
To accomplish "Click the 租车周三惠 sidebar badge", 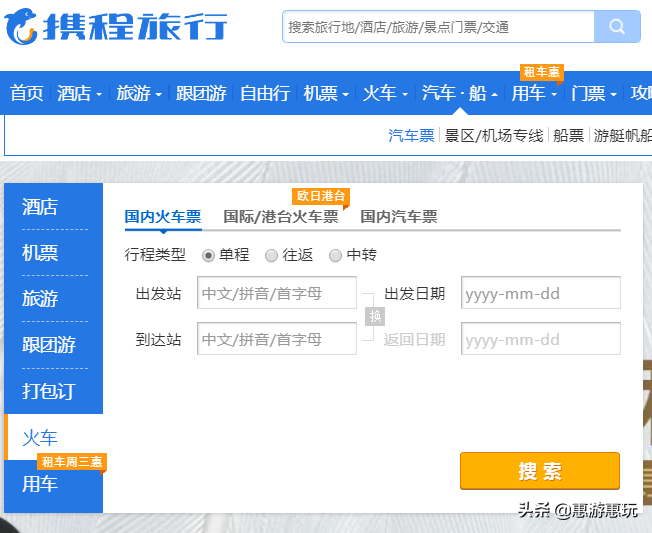I will (72, 461).
